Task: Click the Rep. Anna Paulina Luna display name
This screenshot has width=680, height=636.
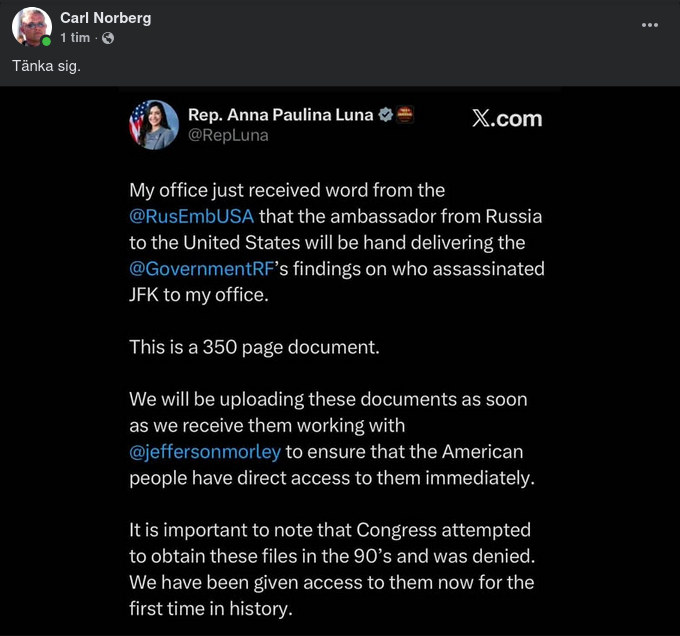Action: click(x=279, y=115)
